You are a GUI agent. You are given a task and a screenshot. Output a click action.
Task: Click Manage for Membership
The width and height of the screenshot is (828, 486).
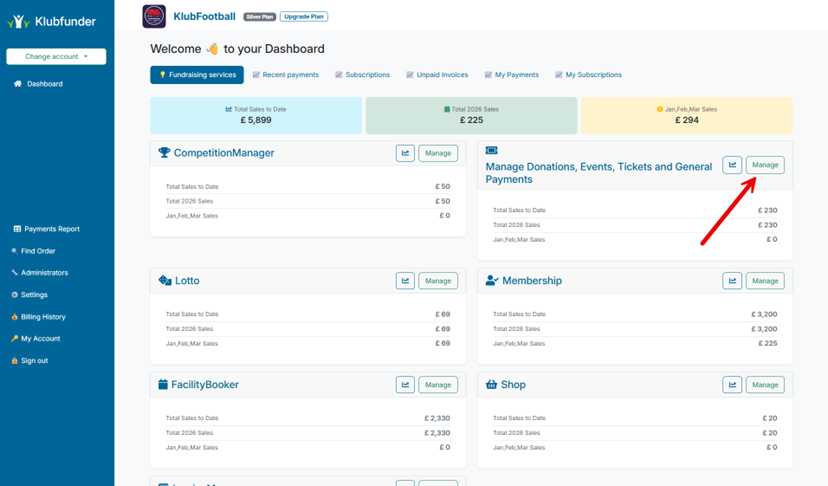(765, 281)
